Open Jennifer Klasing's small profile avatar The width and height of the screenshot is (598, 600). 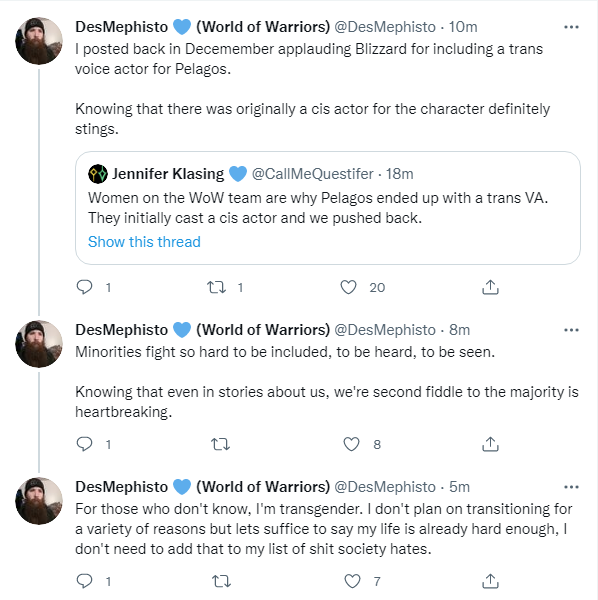[x=98, y=174]
